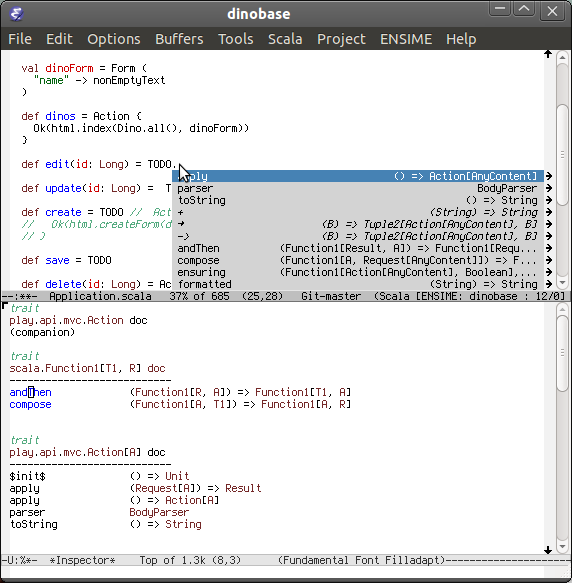This screenshot has width=572, height=583.
Task: Open the Edit menu
Action: [59, 39]
